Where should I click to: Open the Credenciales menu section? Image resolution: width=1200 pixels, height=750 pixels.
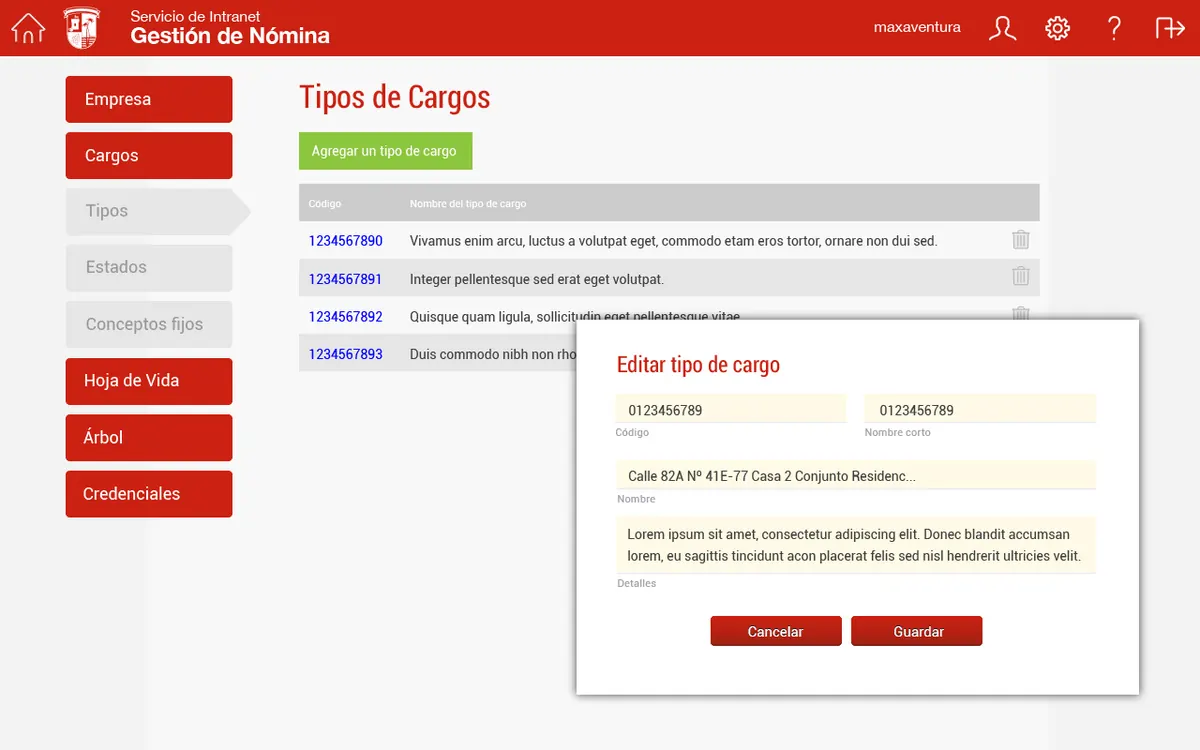tap(149, 494)
